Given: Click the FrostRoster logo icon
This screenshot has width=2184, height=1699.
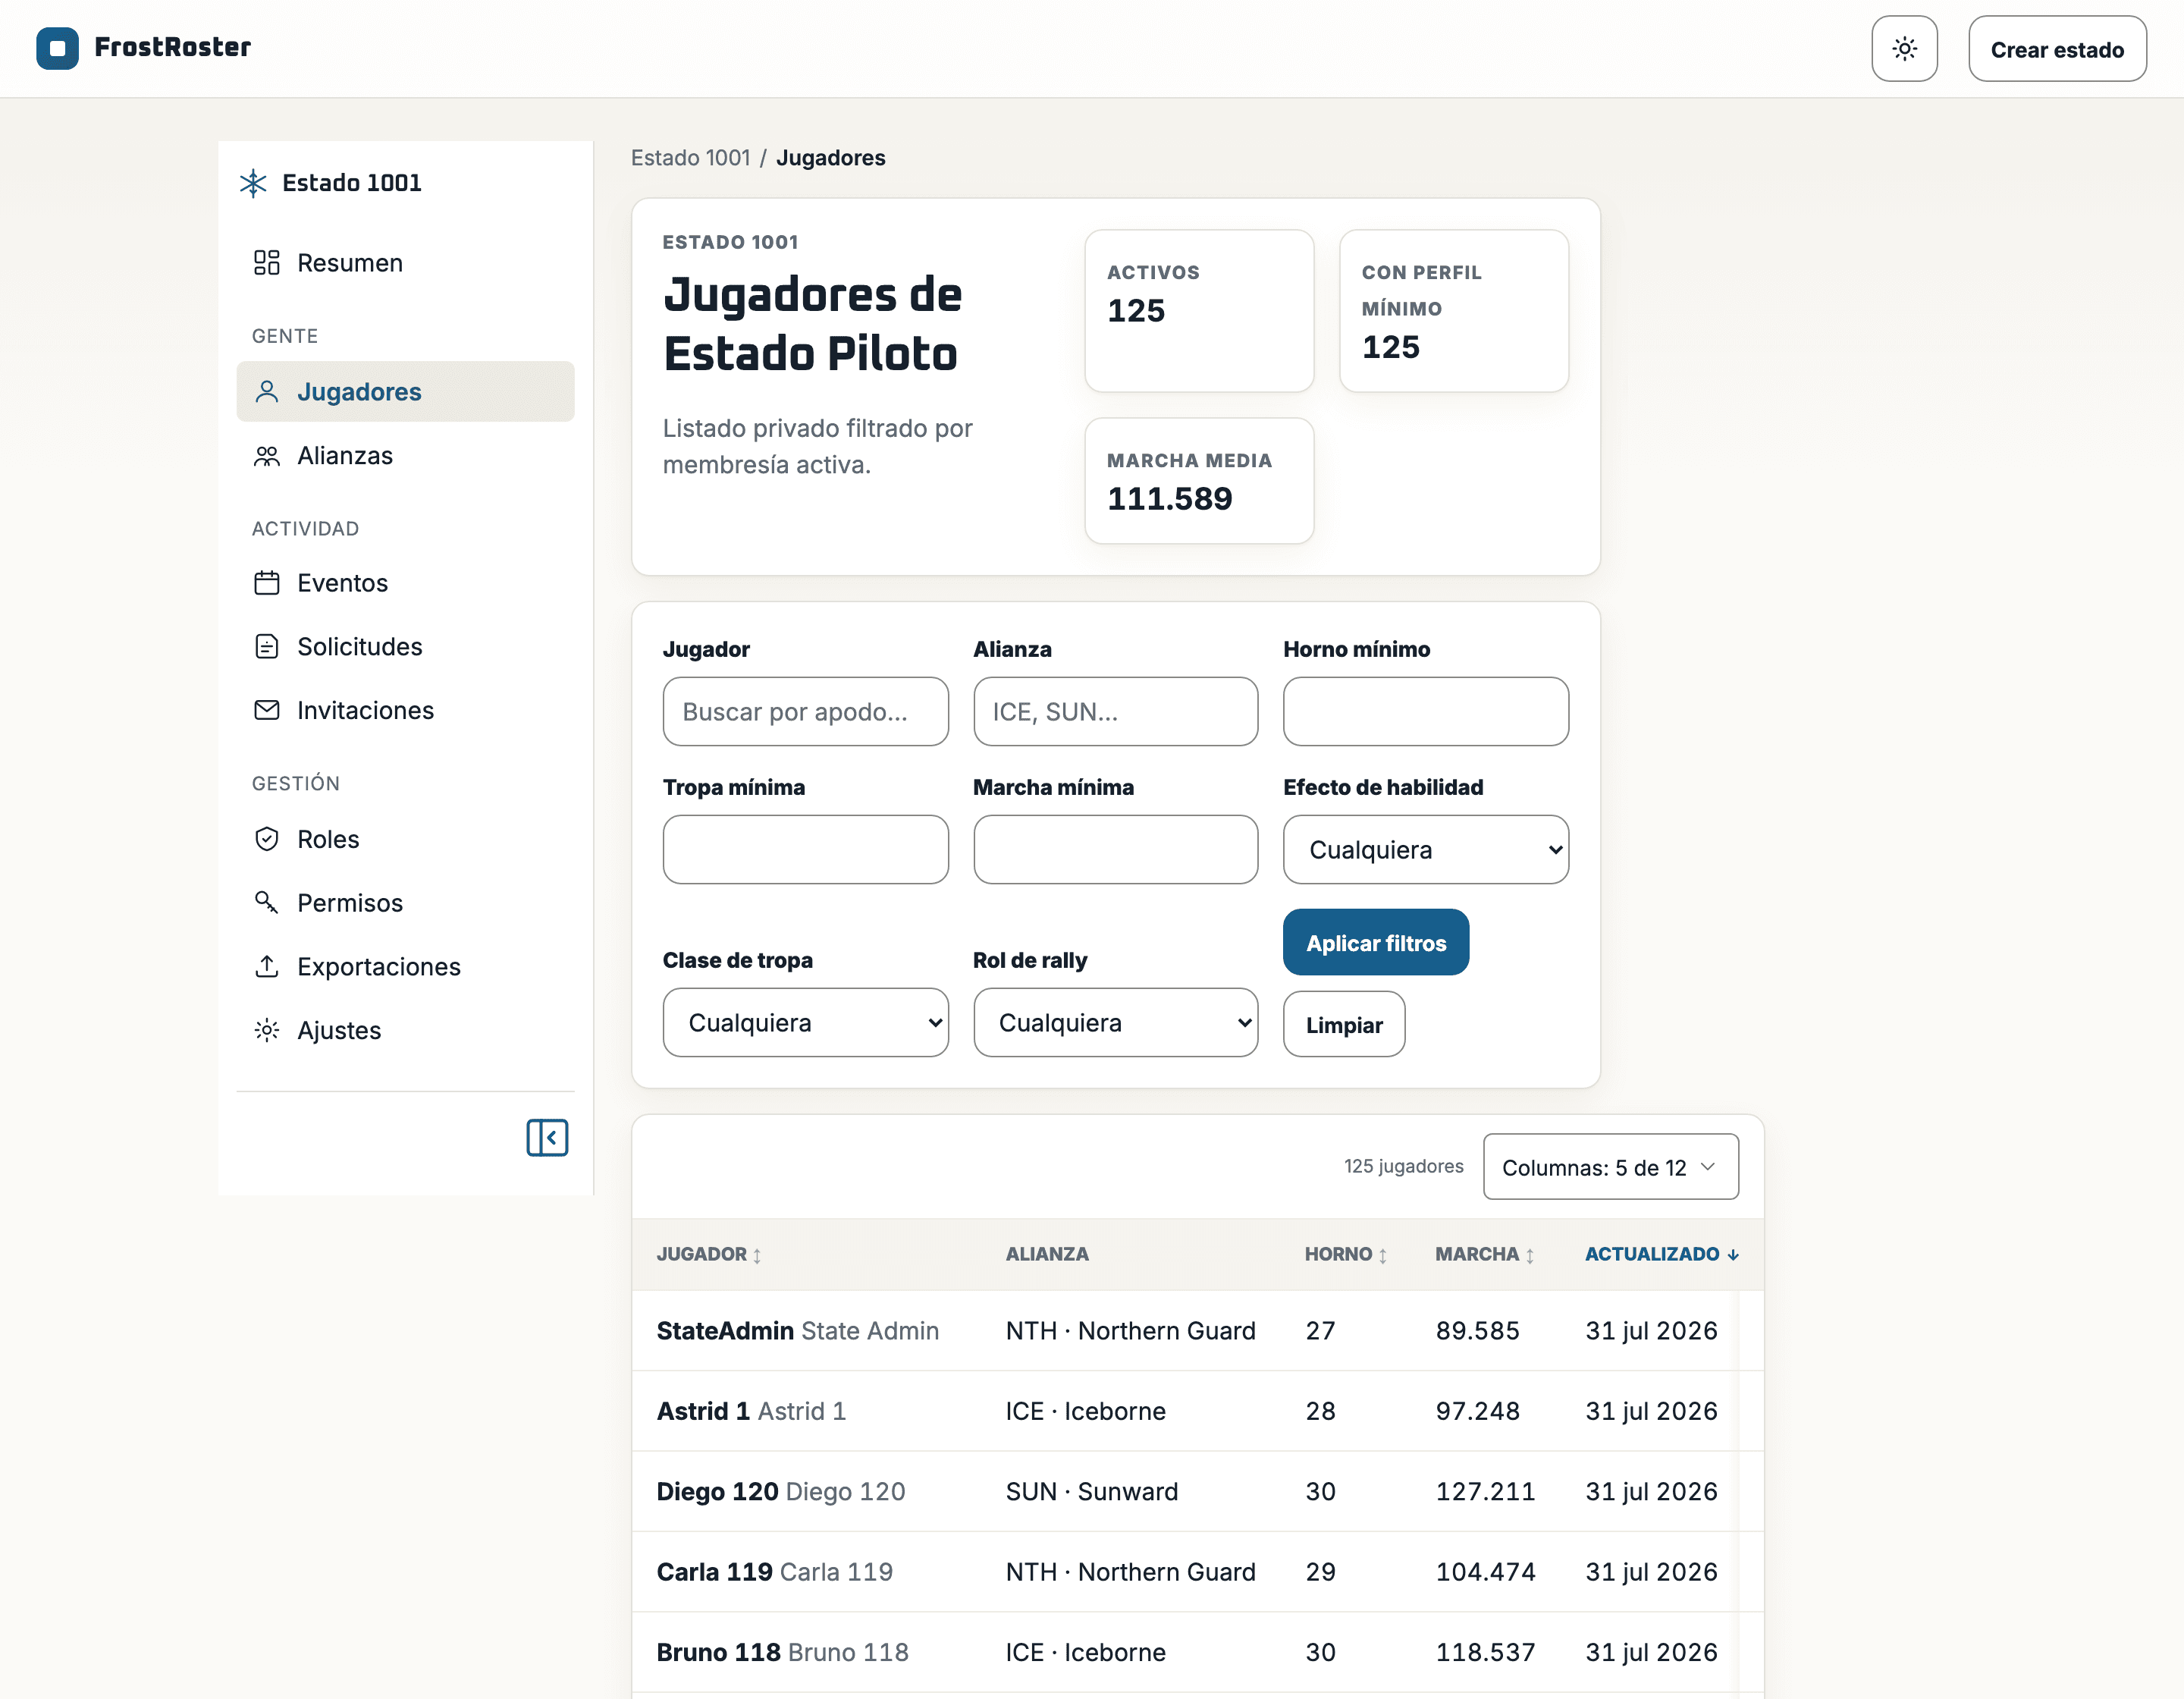Looking at the screenshot, I should (57, 48).
